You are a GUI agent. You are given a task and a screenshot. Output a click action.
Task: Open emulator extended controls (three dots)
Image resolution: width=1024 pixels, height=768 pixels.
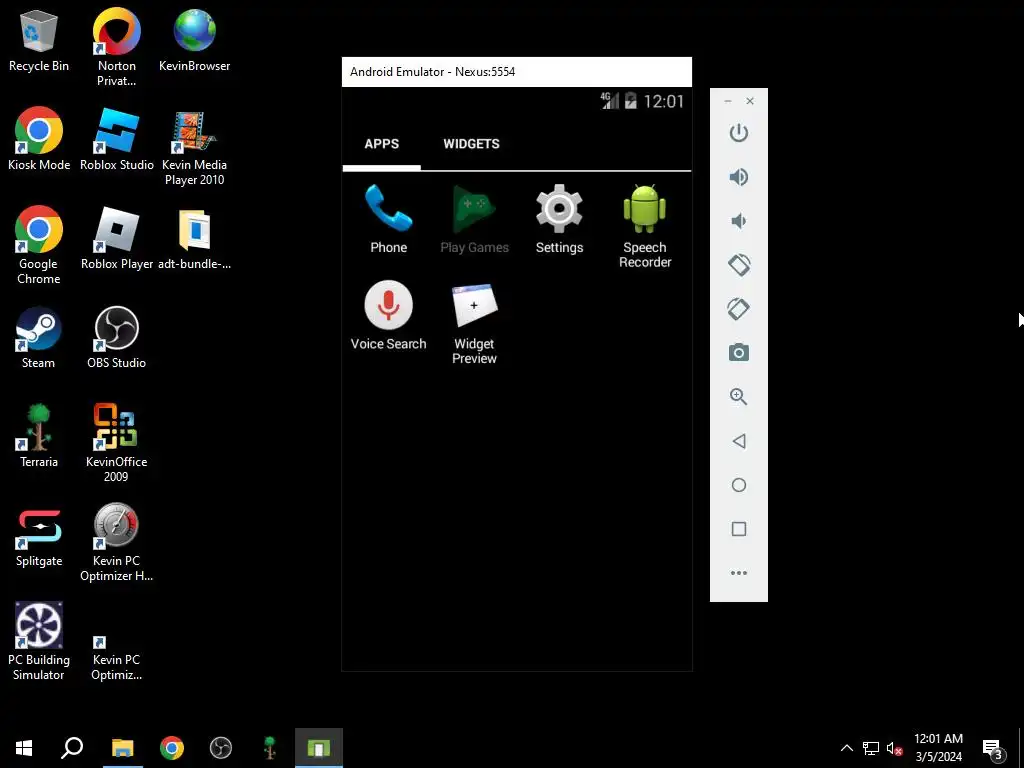coord(739,573)
